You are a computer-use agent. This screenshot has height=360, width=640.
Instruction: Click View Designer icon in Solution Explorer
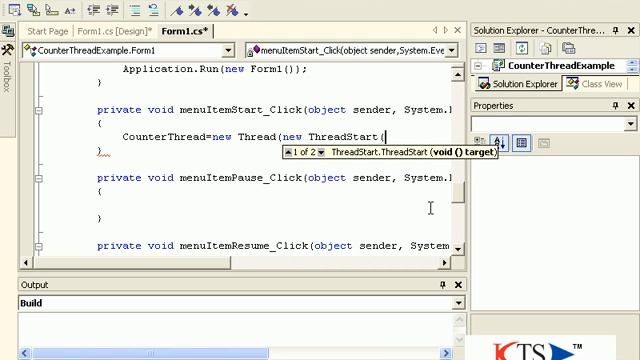click(499, 48)
